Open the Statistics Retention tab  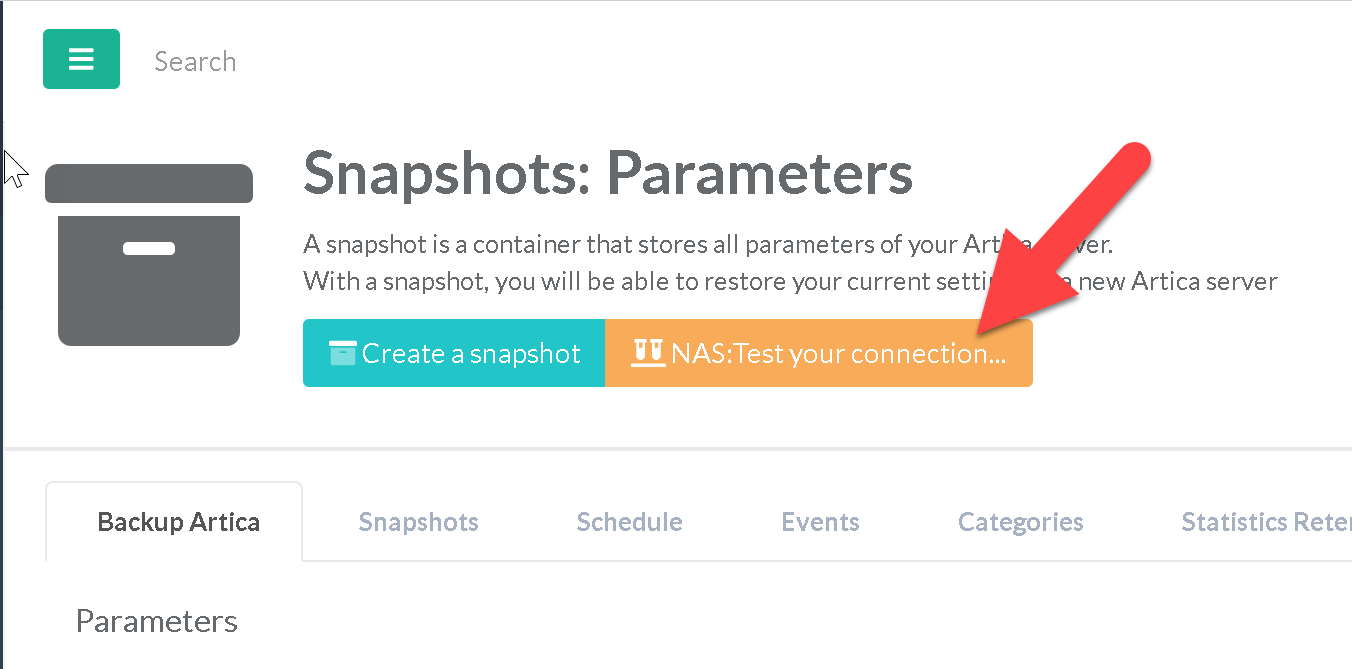click(1265, 522)
